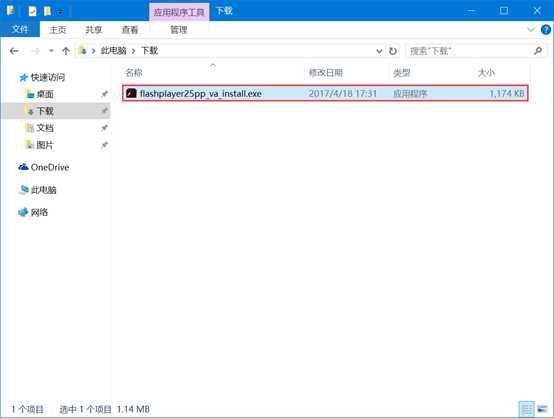Open recent locations dropdown arrow
This screenshot has width=554, height=418.
pos(51,51)
